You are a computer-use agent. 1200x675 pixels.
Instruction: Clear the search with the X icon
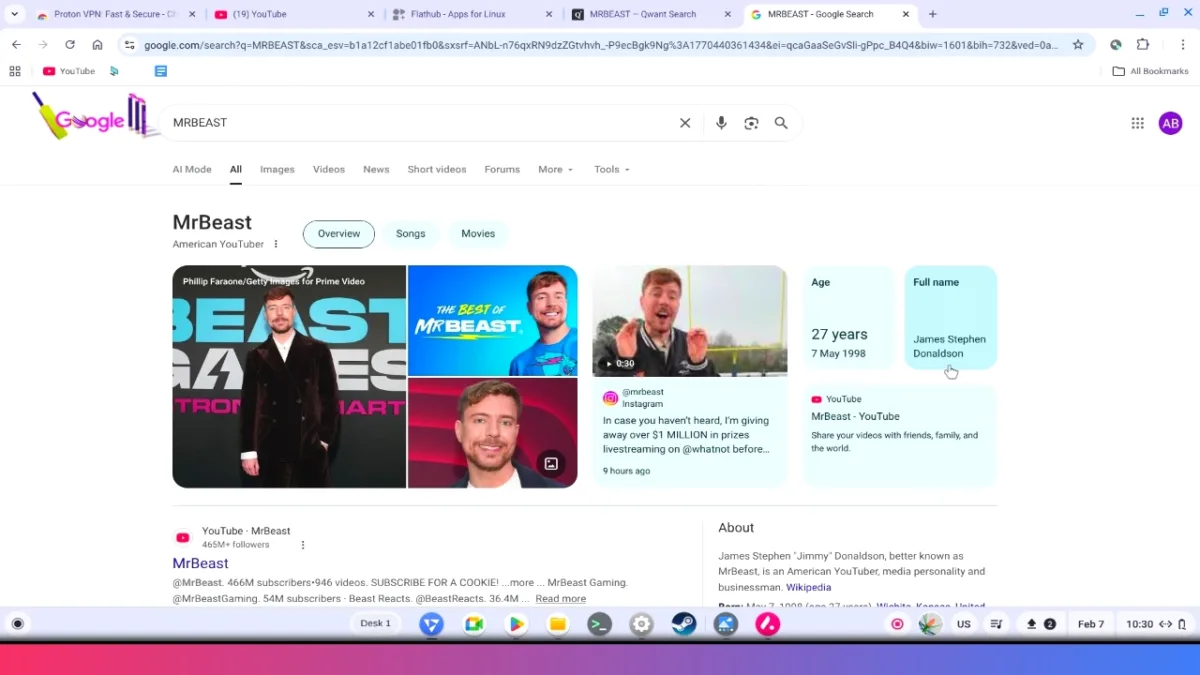685,122
